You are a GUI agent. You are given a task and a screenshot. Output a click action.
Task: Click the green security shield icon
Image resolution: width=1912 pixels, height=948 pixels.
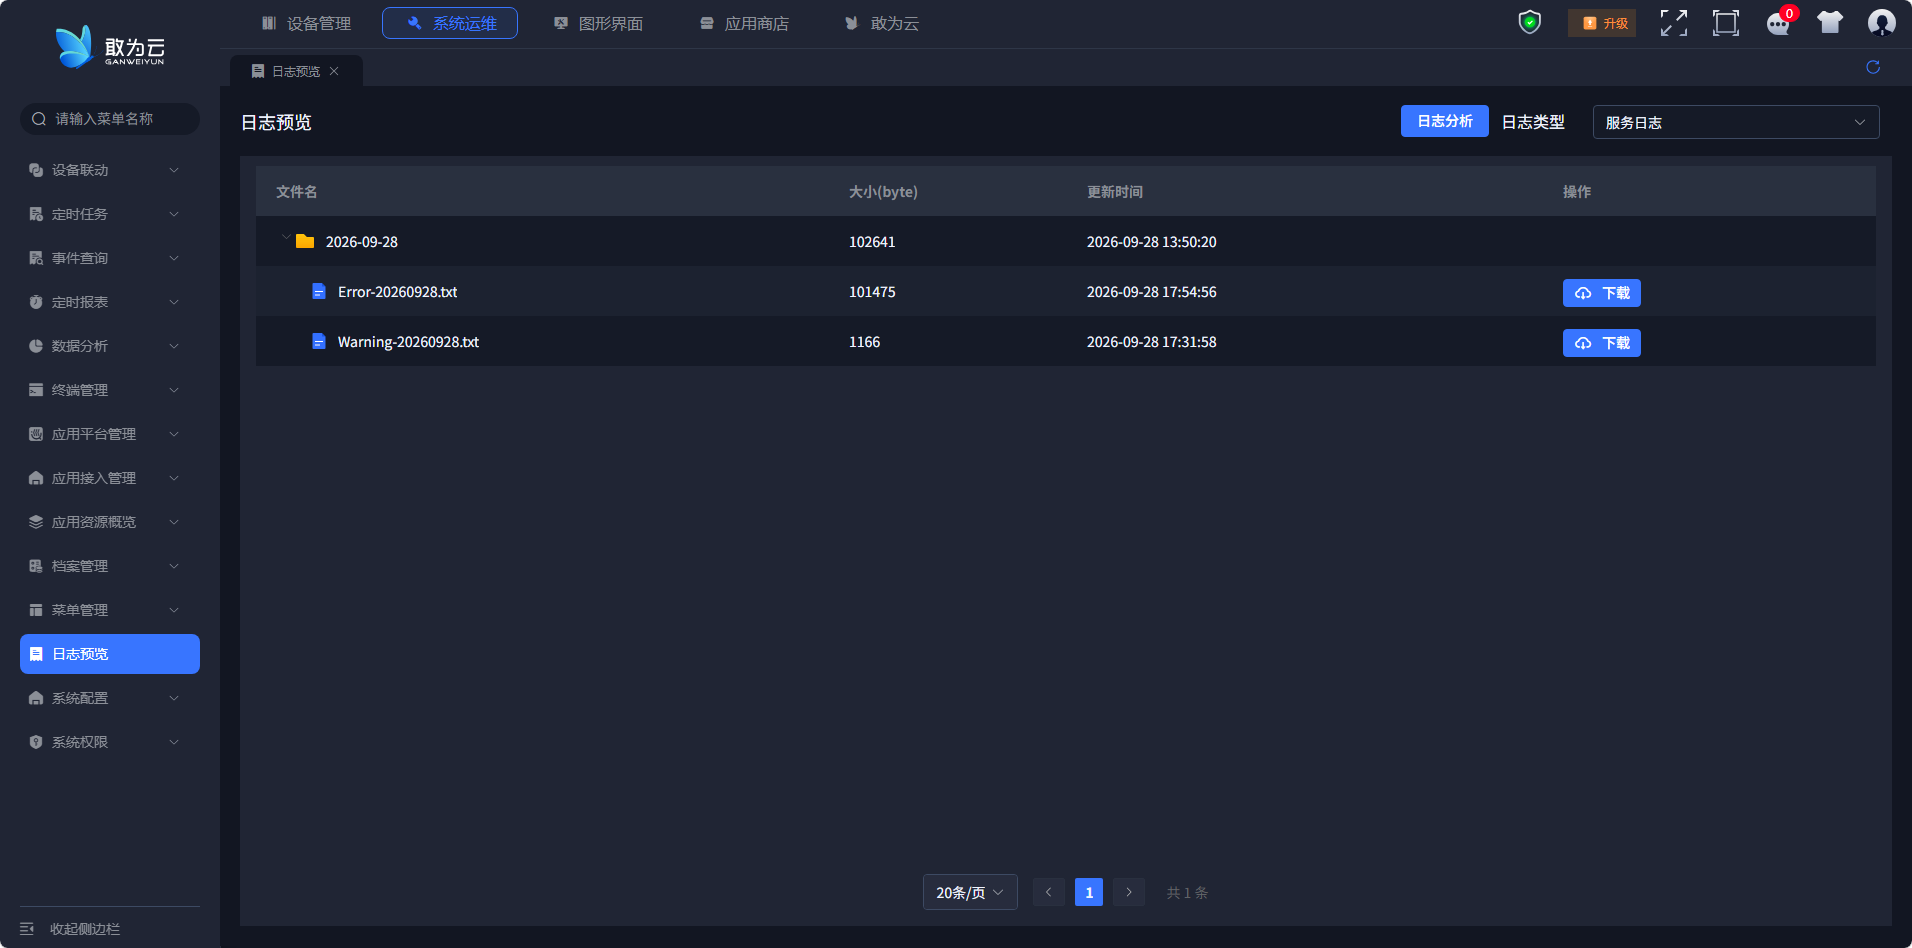1530,22
